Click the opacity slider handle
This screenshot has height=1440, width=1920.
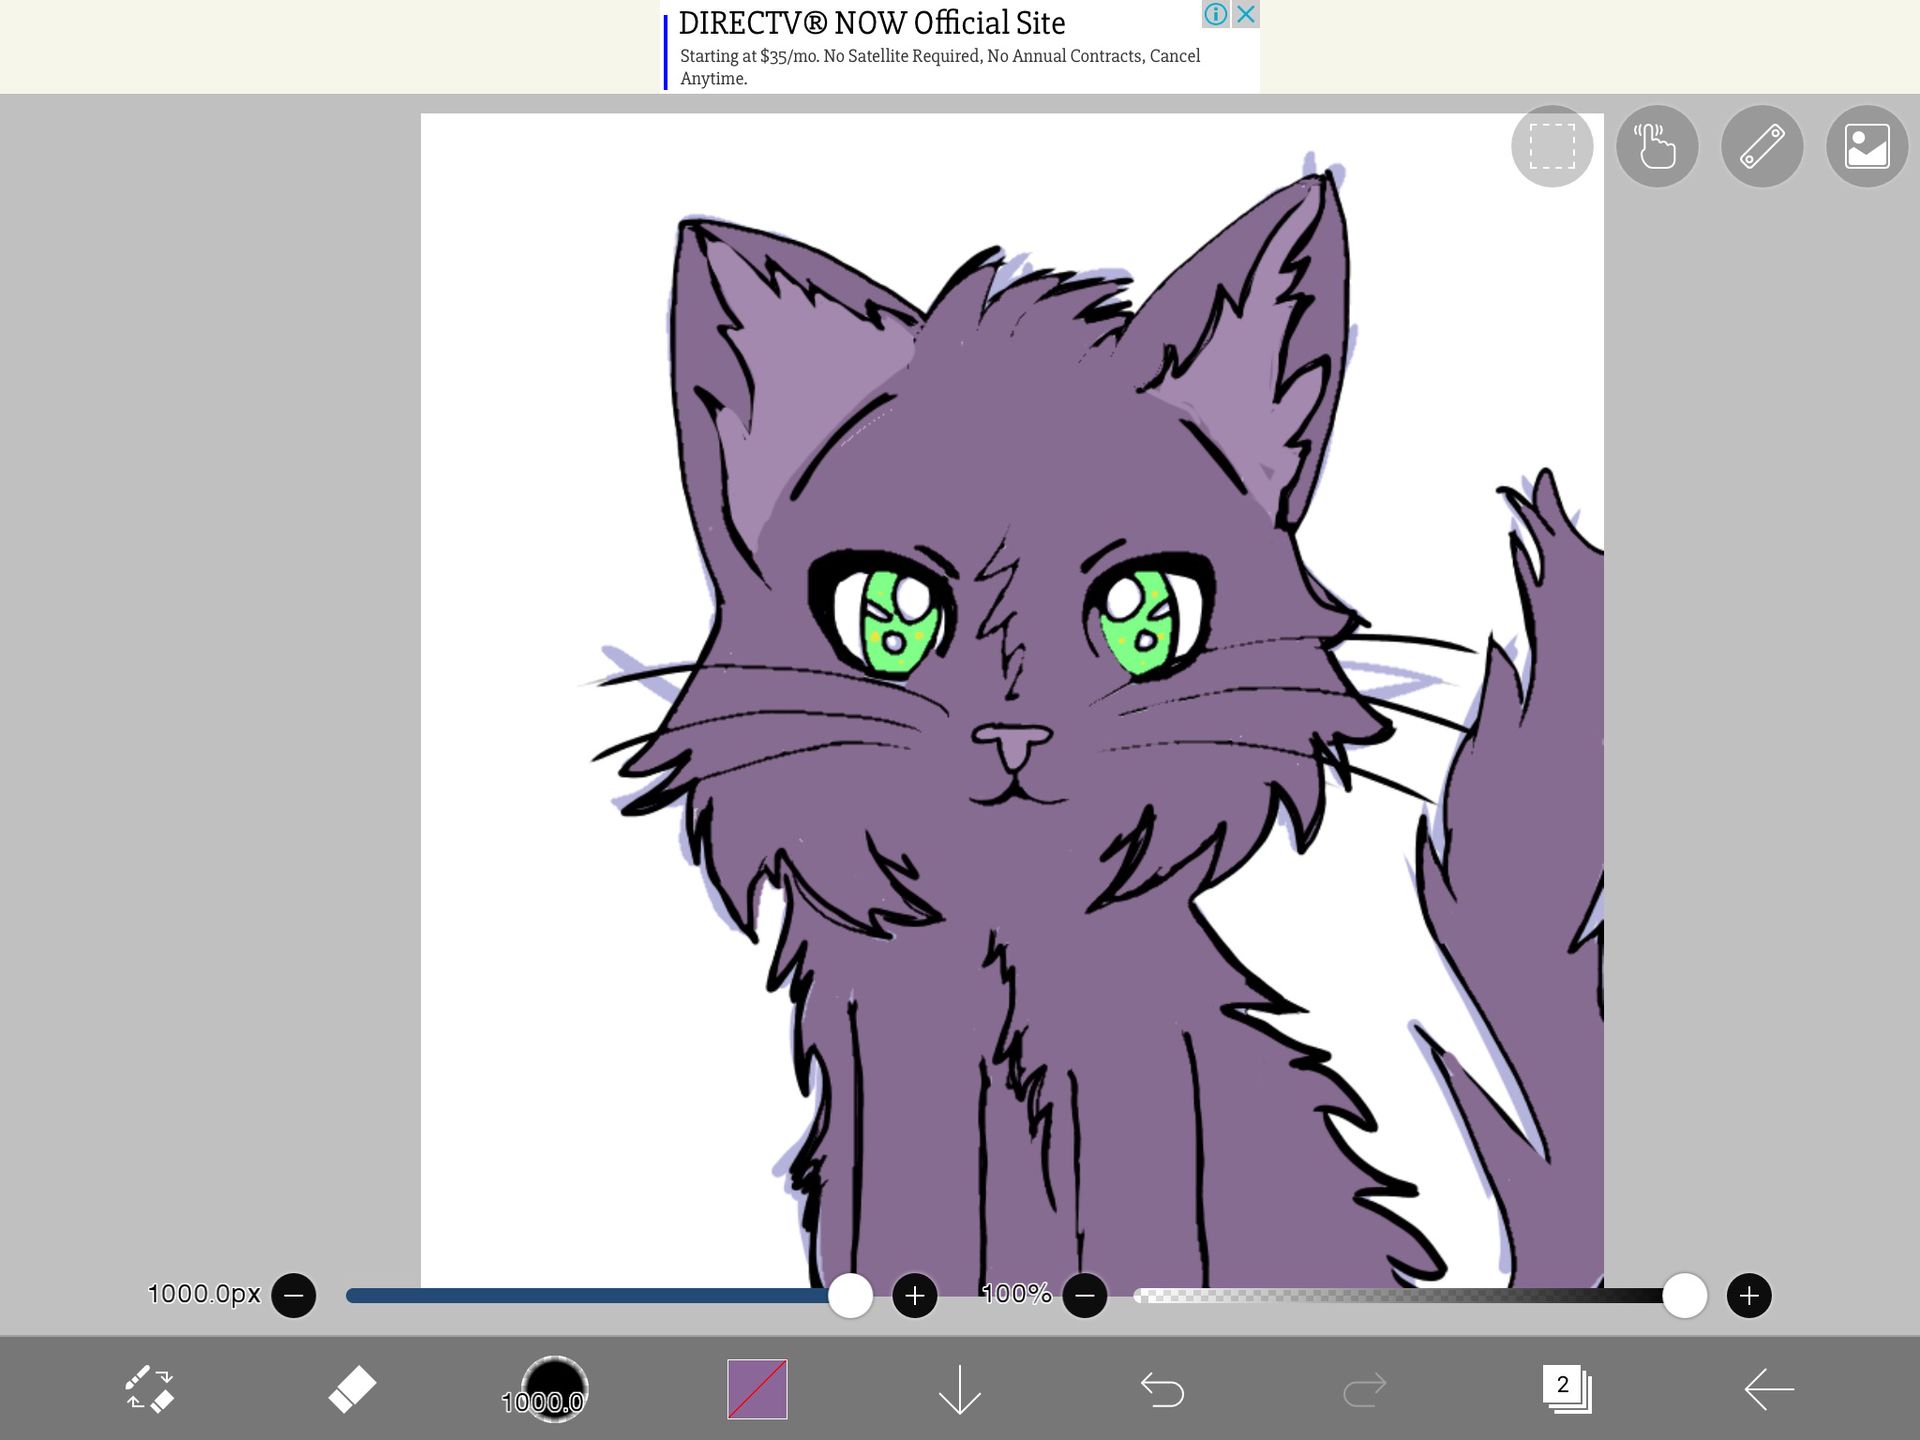click(1685, 1296)
